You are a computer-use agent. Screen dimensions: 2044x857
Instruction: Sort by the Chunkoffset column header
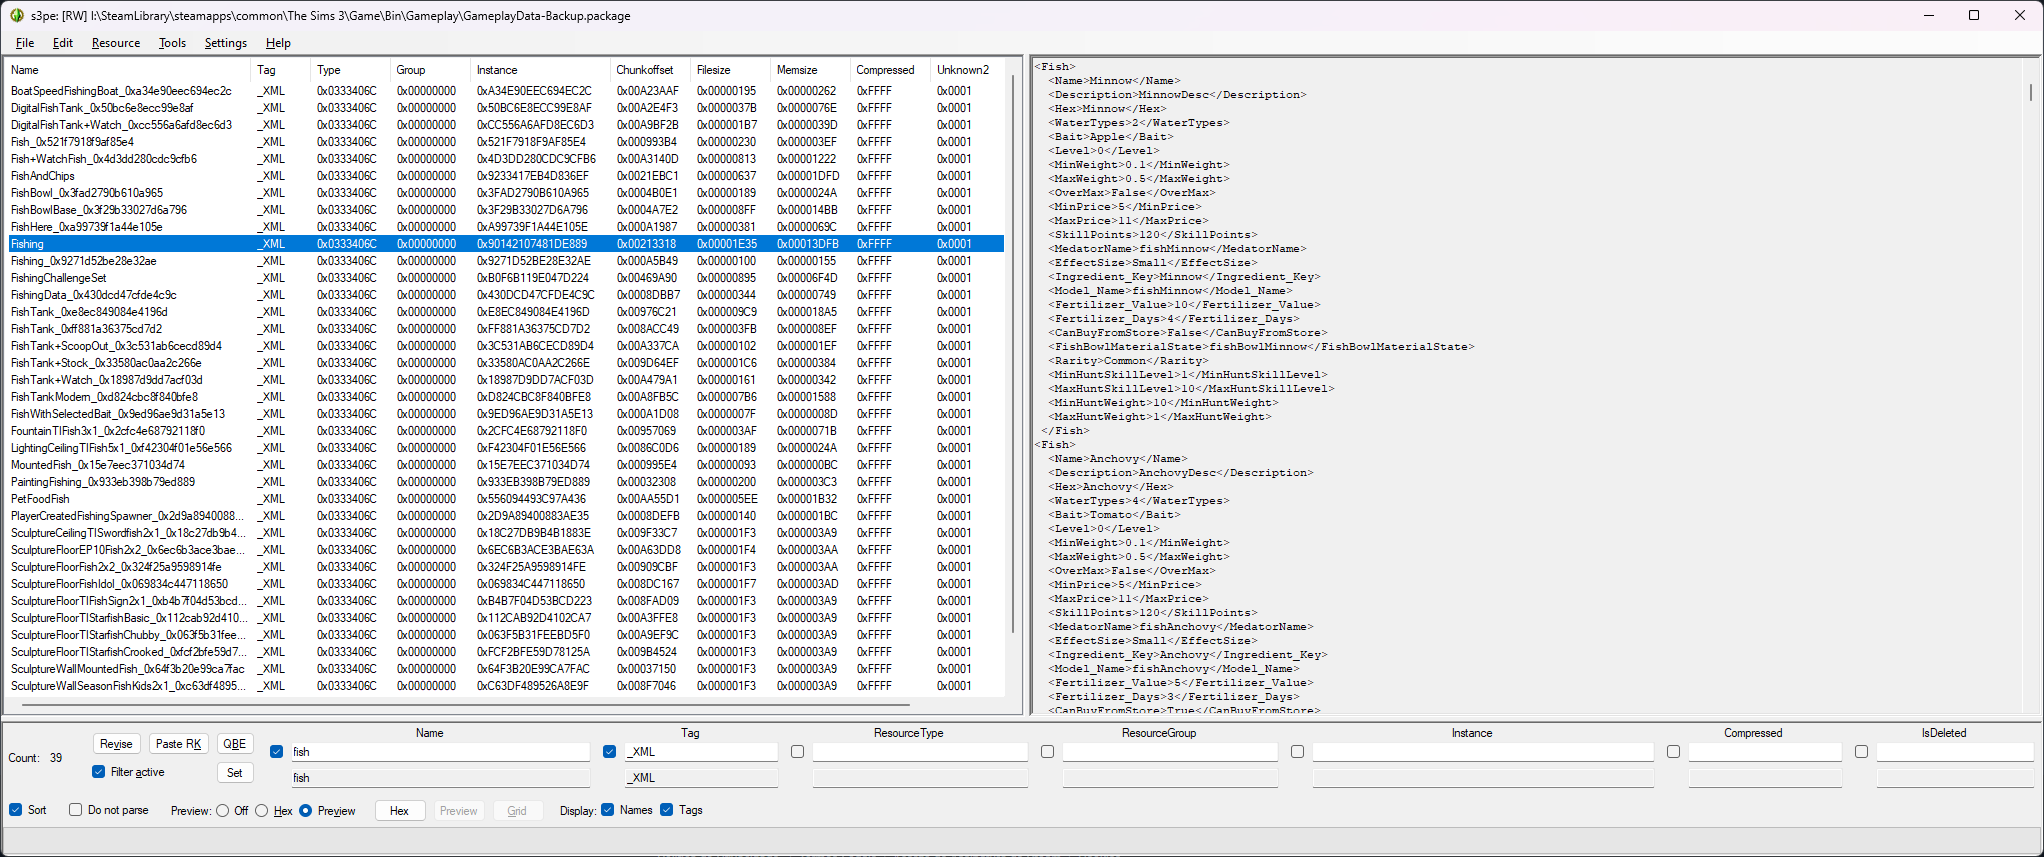(651, 70)
